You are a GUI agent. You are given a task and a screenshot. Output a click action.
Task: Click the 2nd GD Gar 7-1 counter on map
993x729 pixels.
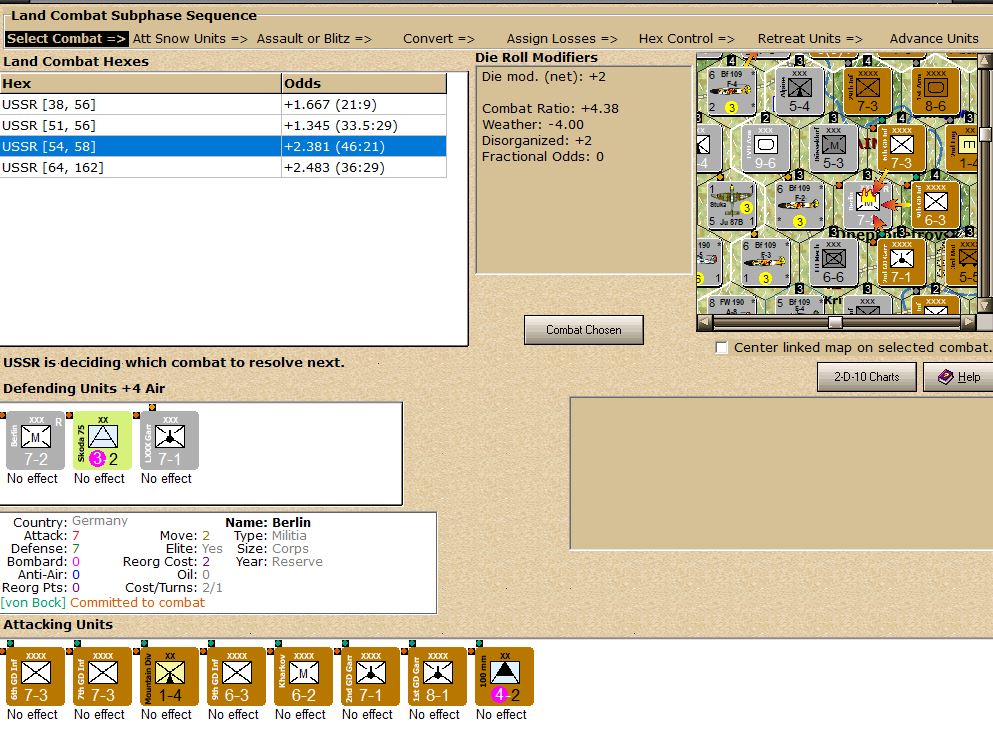pos(901,262)
